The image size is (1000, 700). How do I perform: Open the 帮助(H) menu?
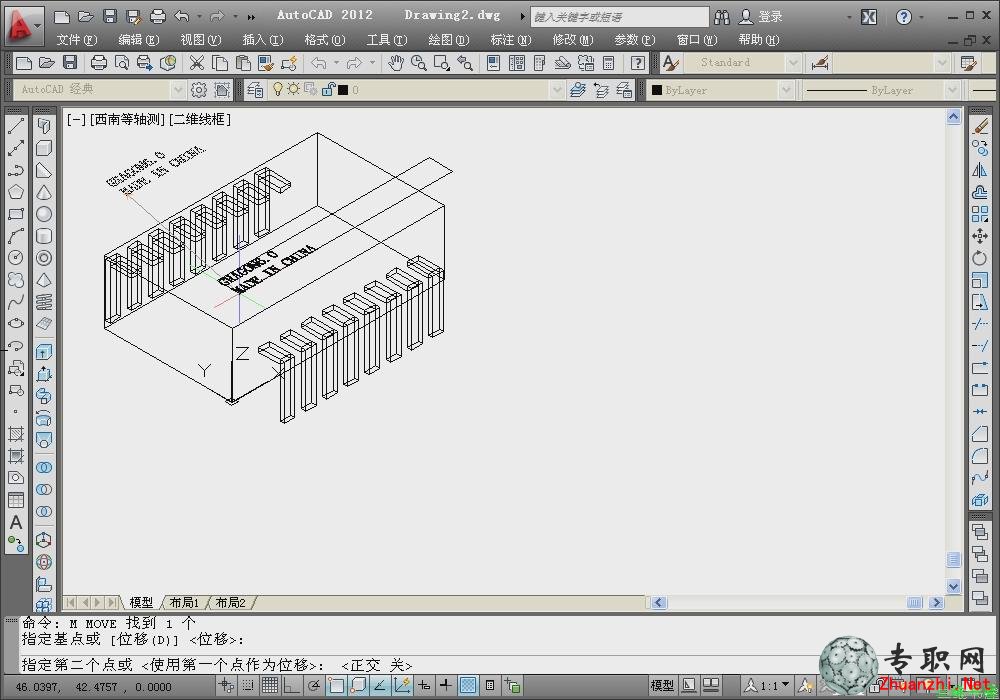[759, 40]
